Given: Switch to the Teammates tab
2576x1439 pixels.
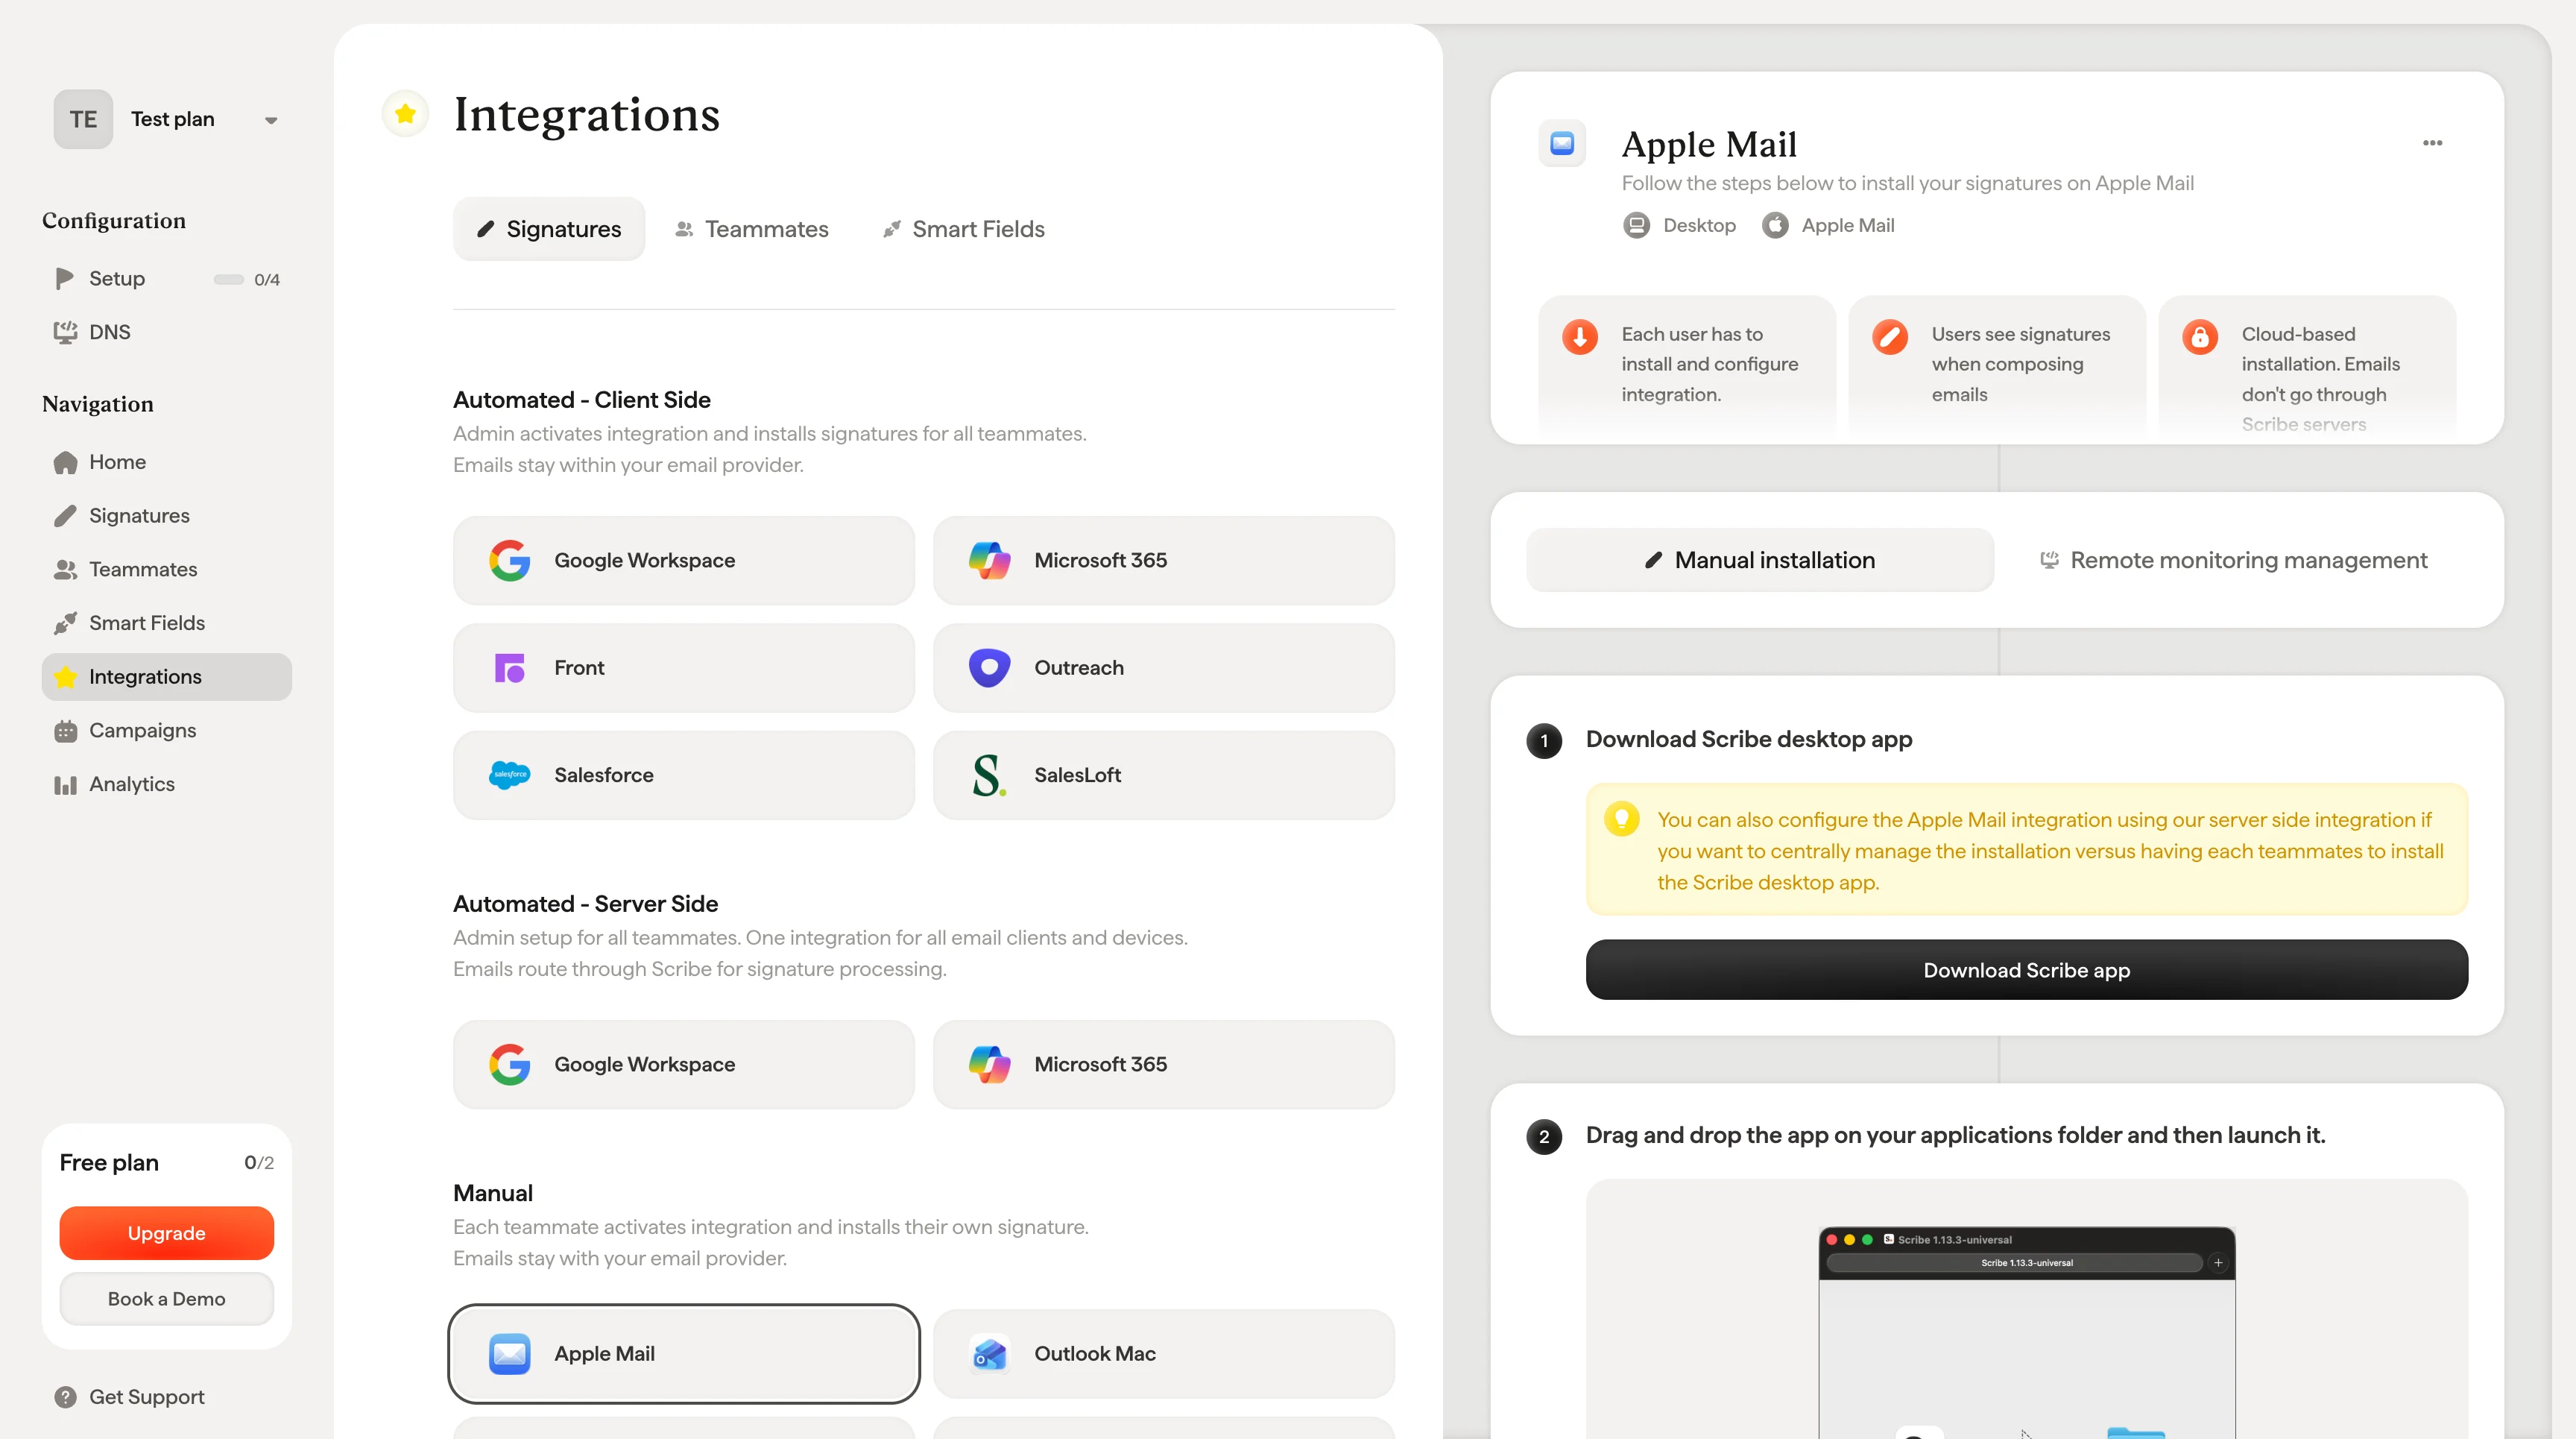Looking at the screenshot, I should pyautogui.click(x=752, y=229).
